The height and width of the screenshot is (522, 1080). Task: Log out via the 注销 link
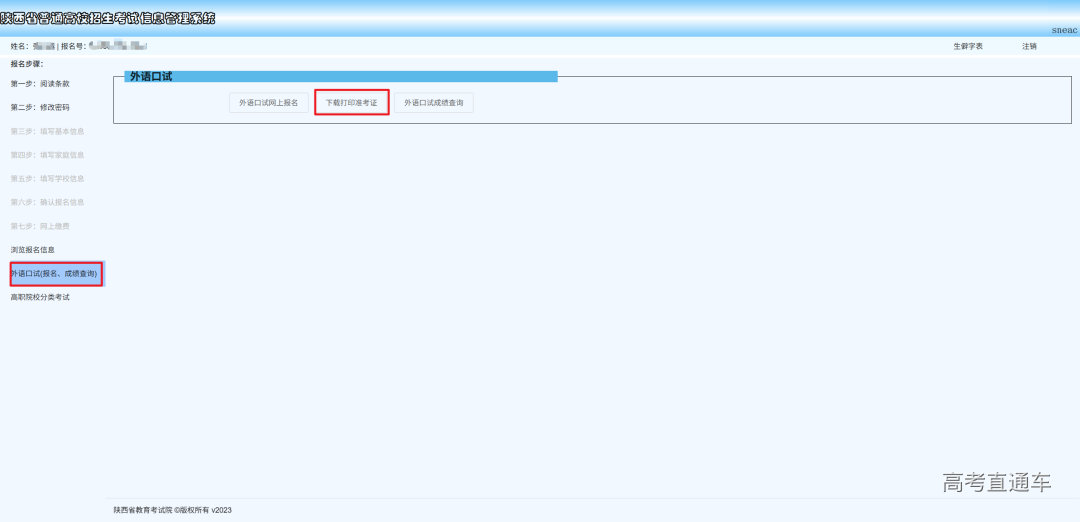(1029, 46)
